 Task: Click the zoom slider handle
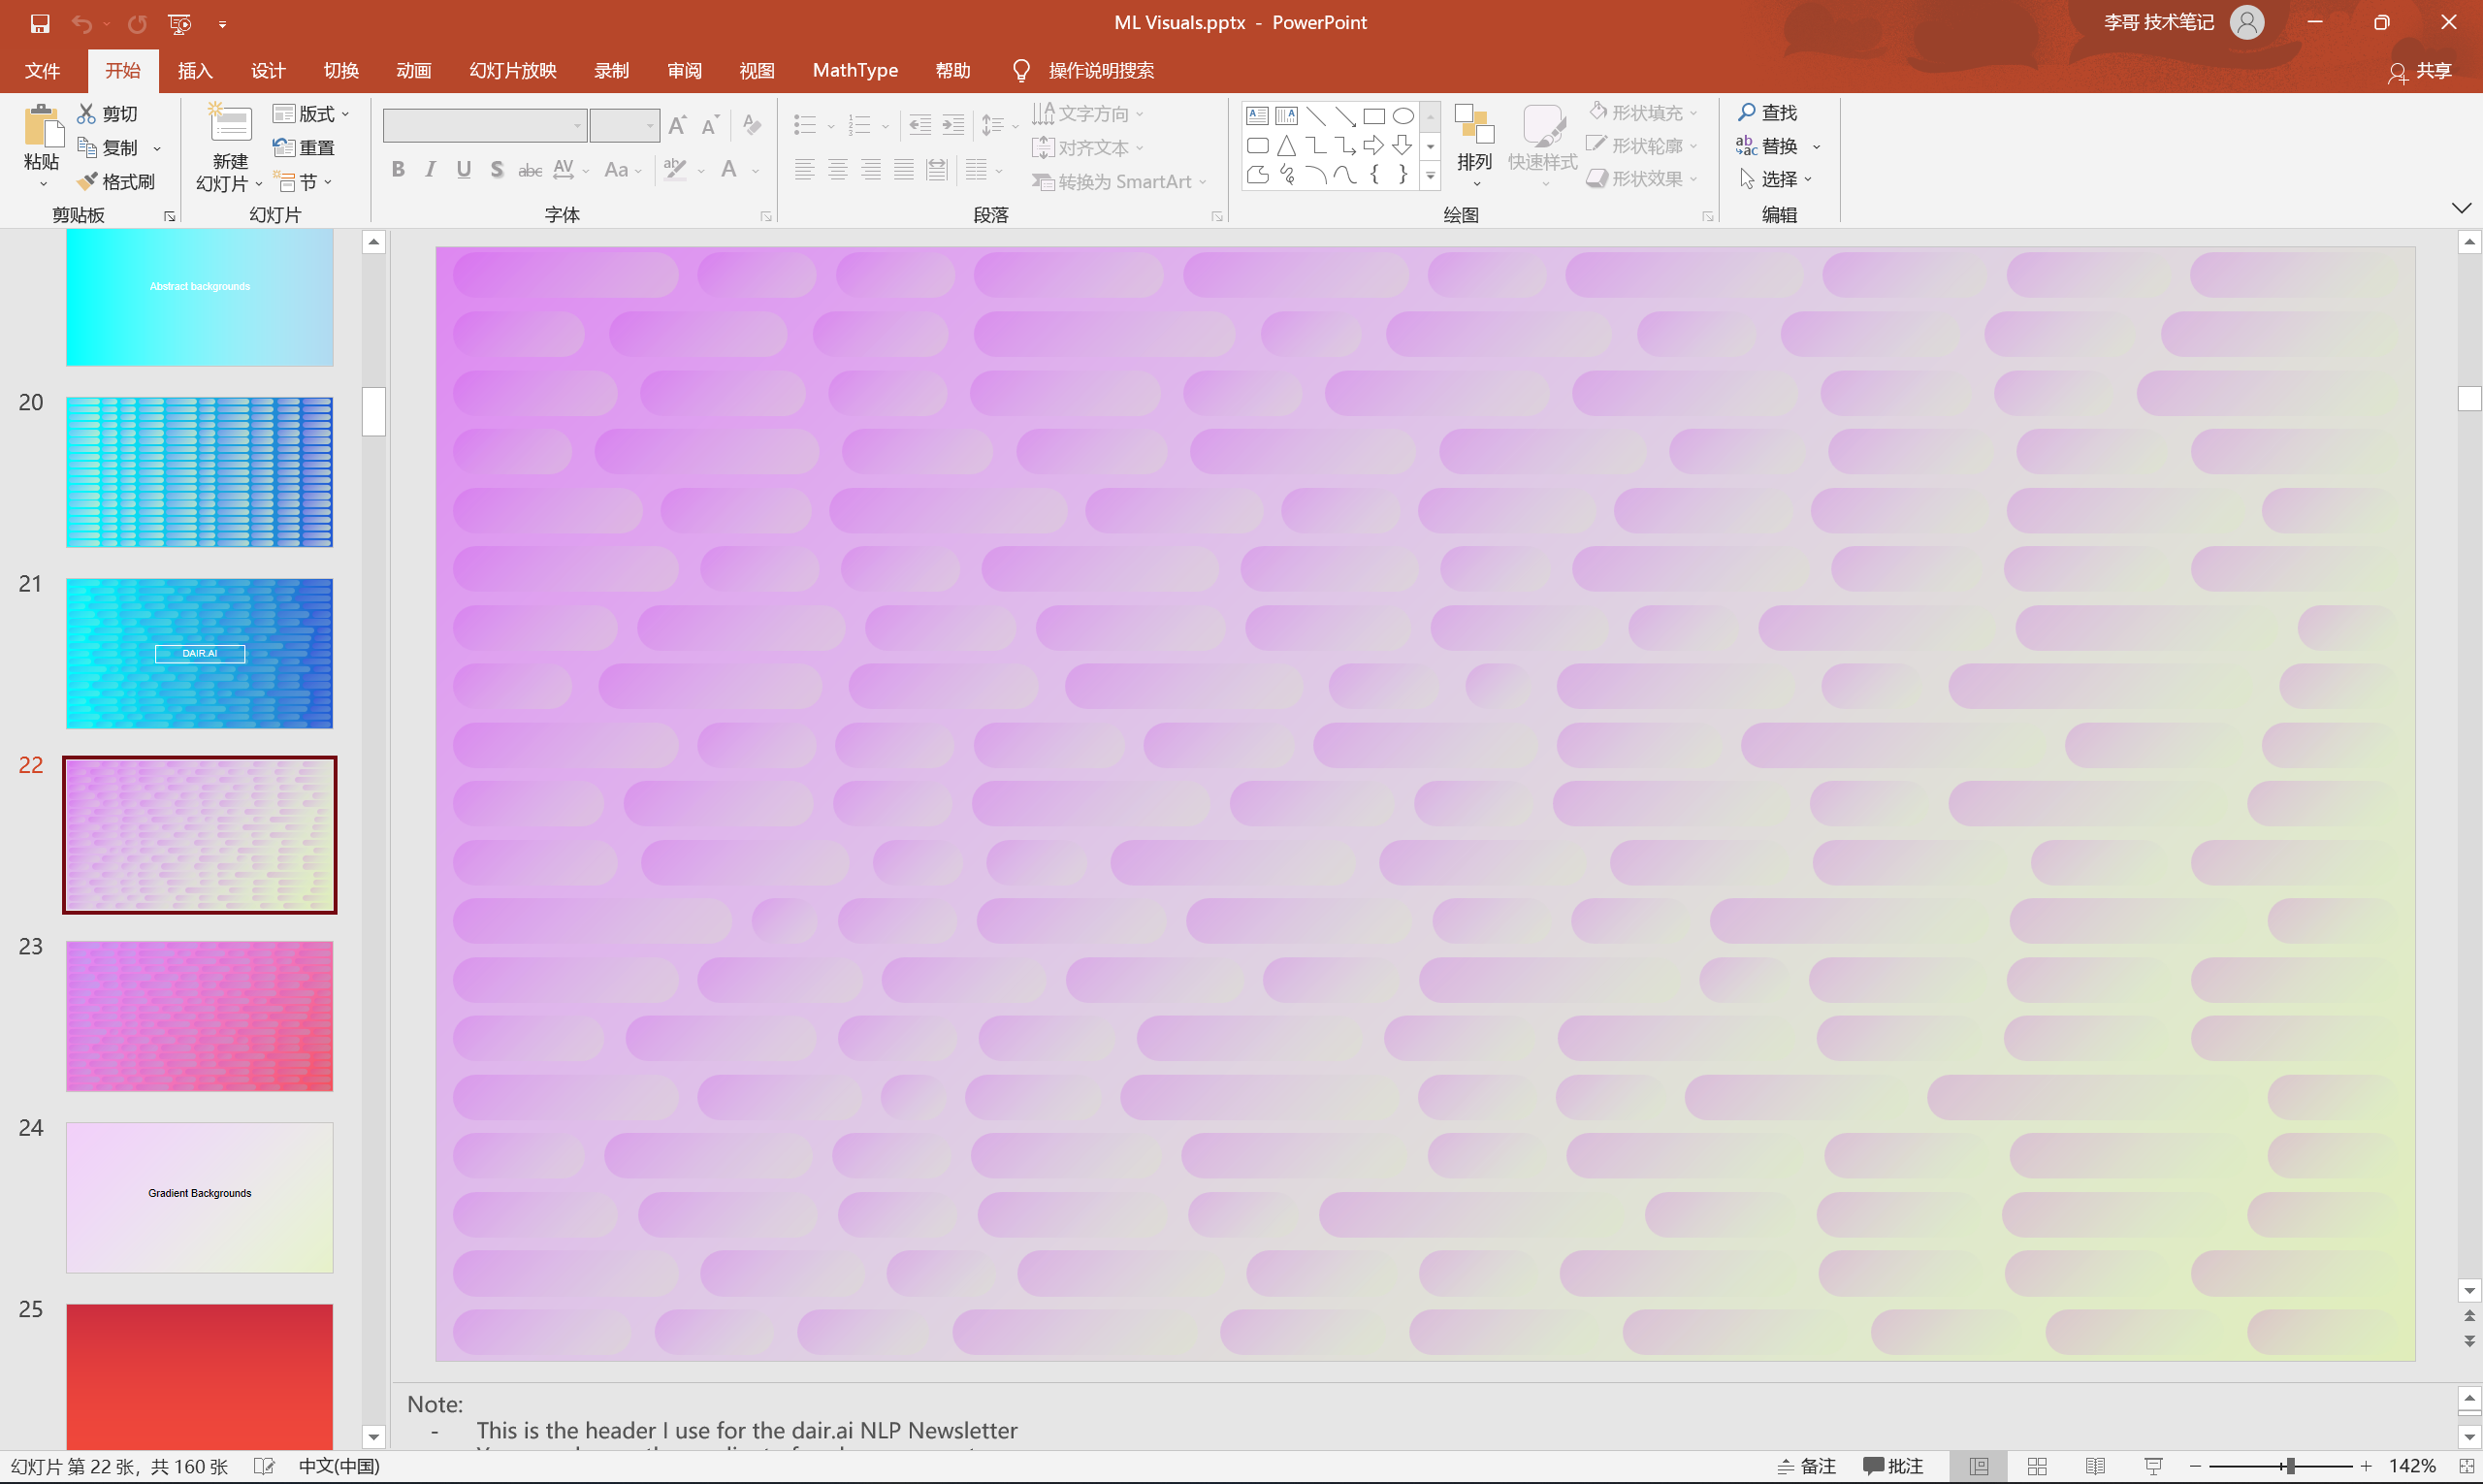coord(2289,1466)
